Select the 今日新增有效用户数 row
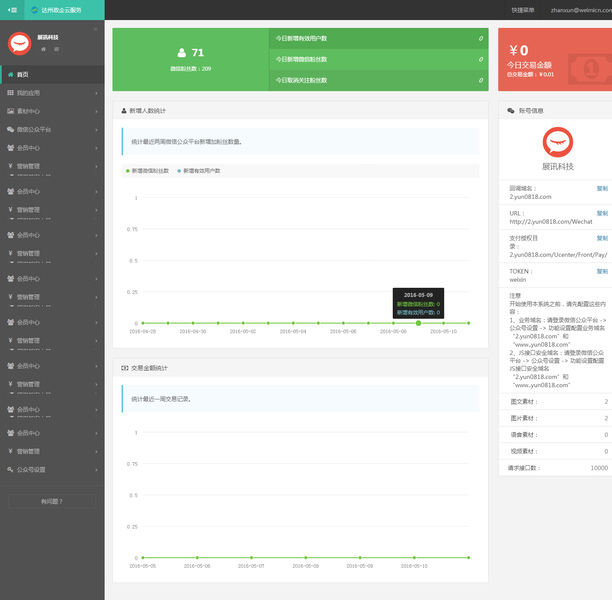The image size is (612, 600). click(x=379, y=38)
